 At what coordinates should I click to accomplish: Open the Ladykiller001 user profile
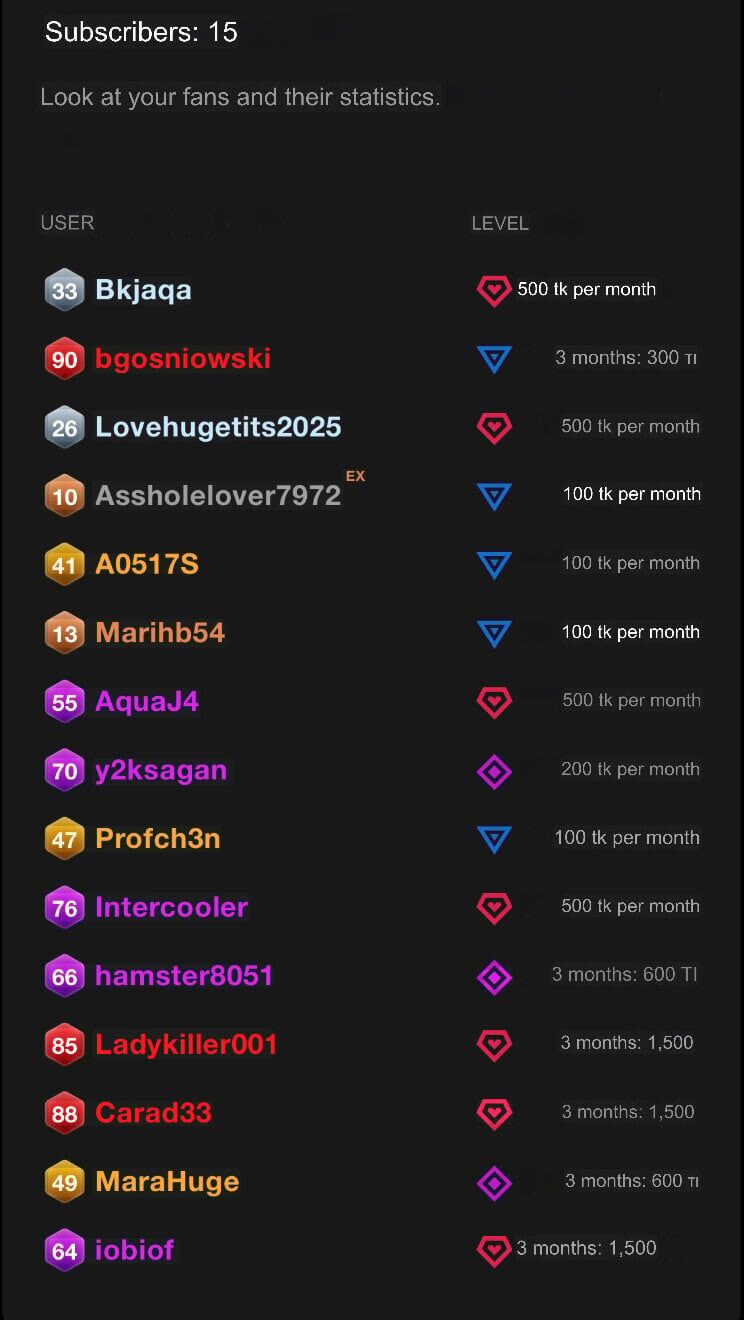coord(186,1045)
